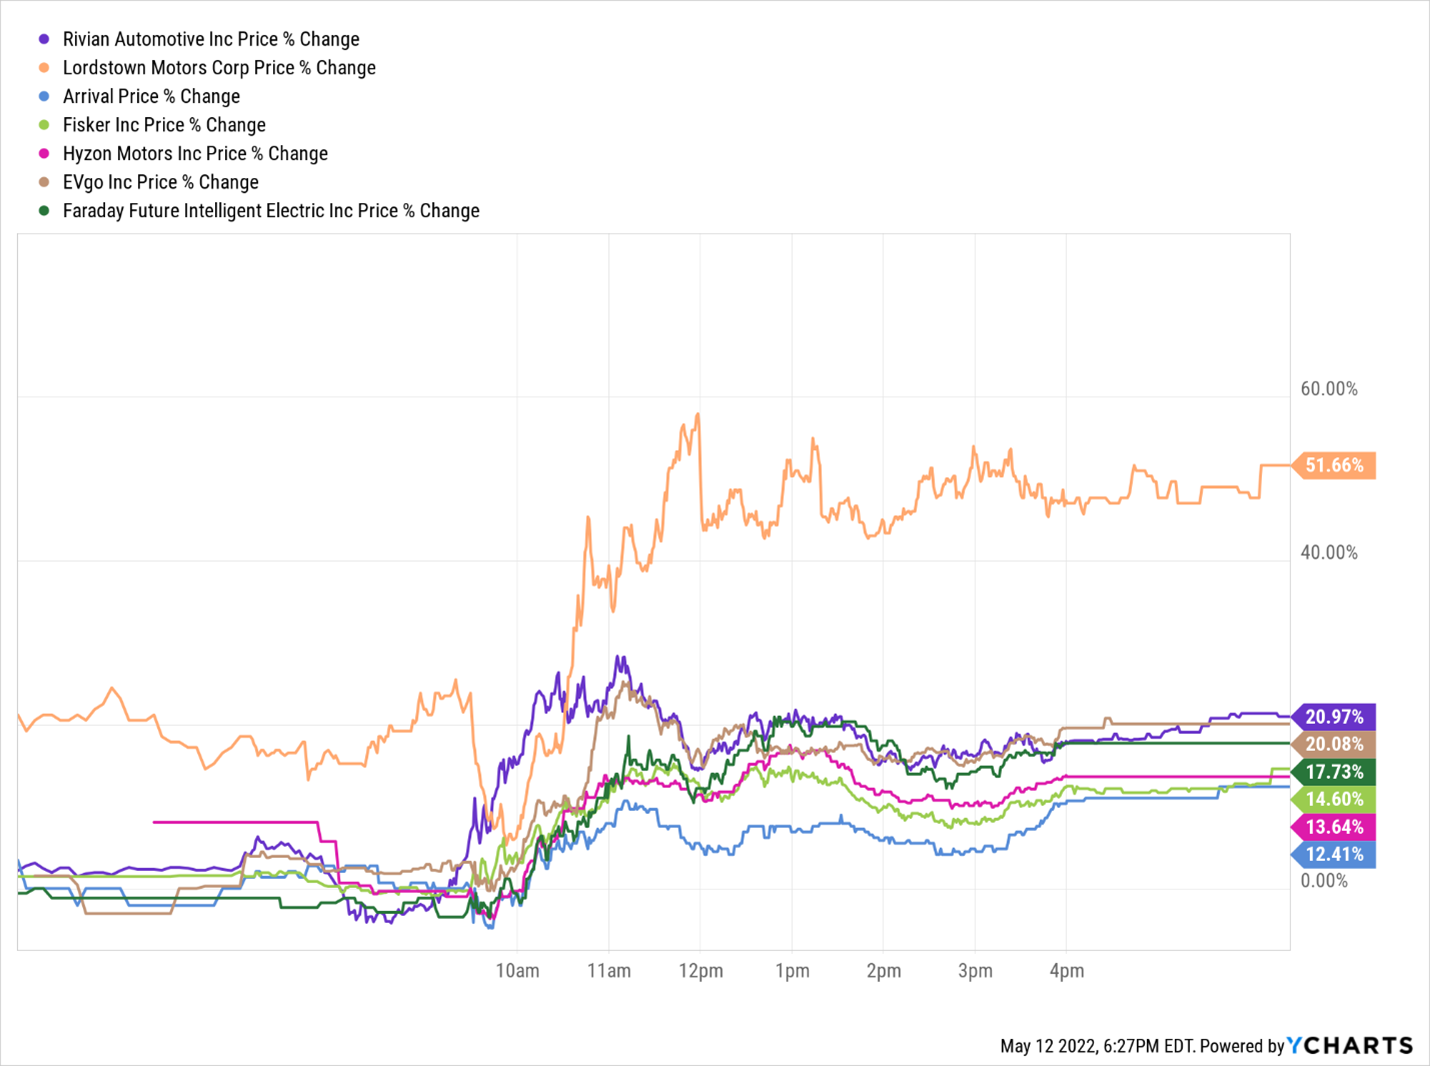
Task: Click the light green 14.60% value tag
Action: (1334, 799)
